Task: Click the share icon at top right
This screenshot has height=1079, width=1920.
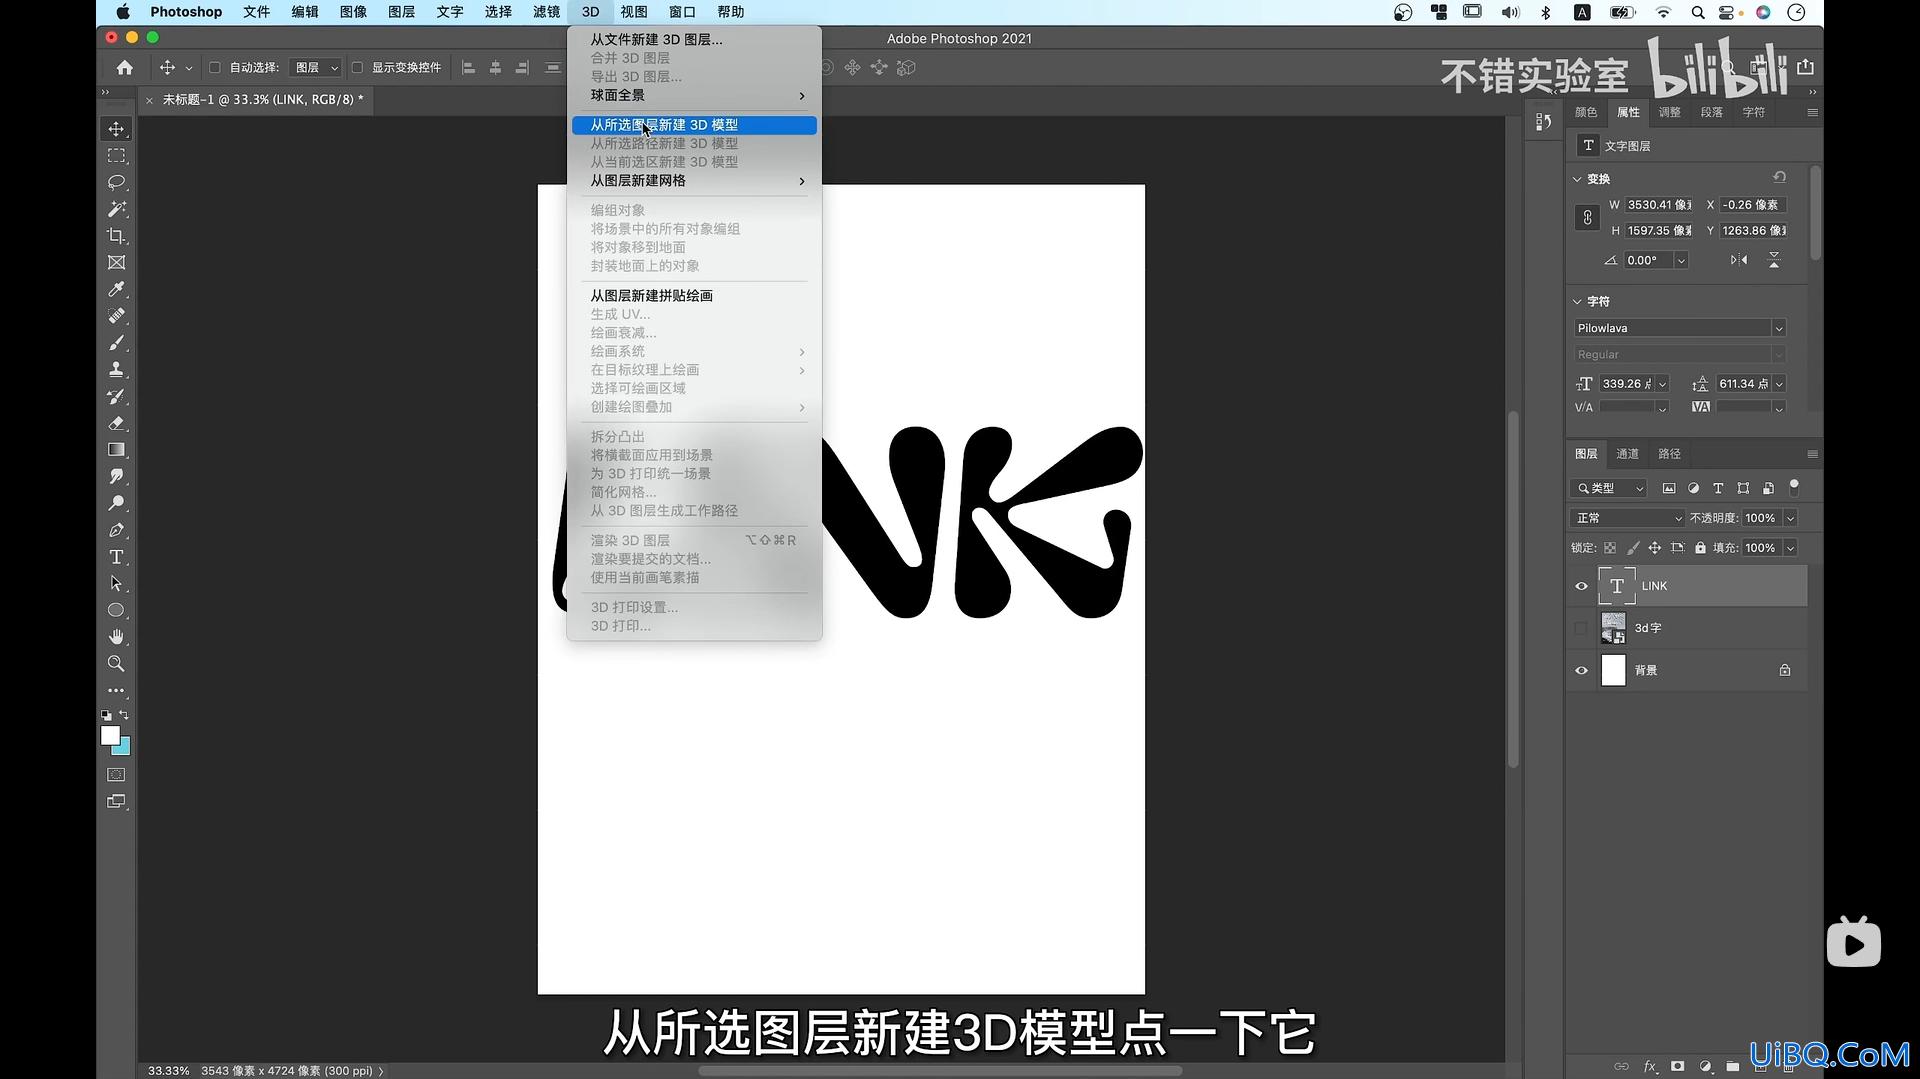Action: tap(1805, 67)
